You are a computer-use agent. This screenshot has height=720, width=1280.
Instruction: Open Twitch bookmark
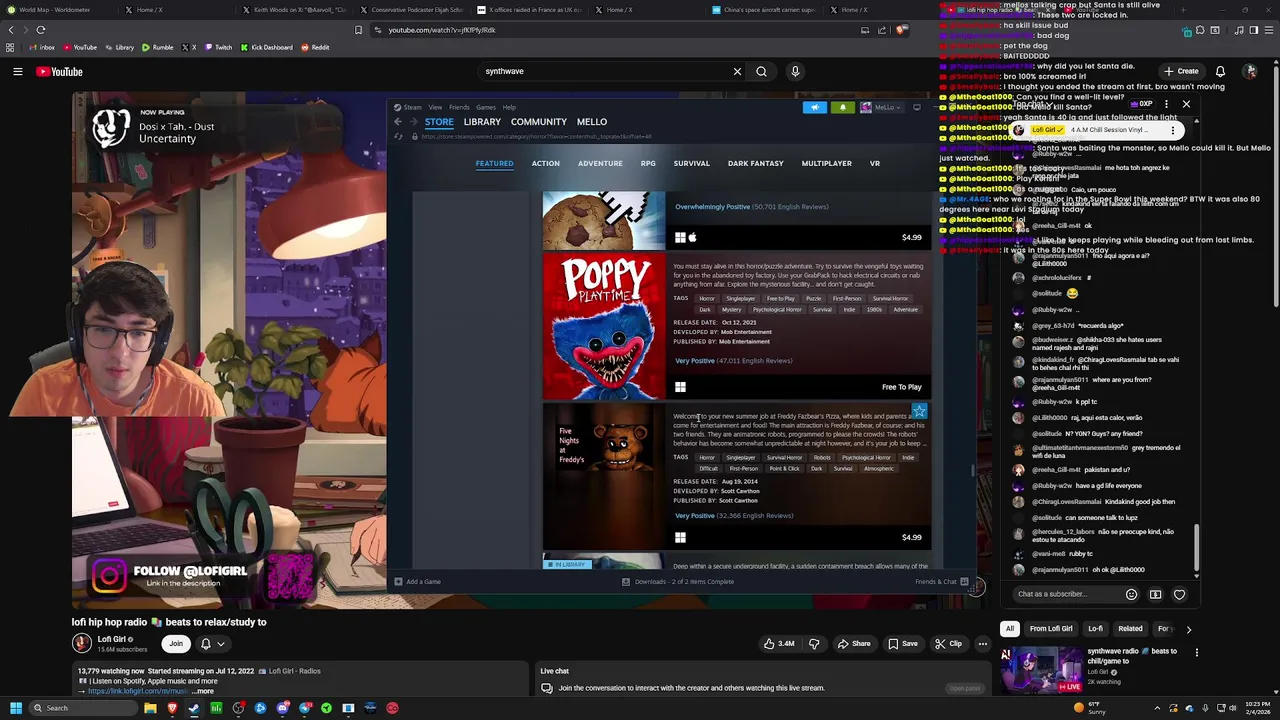(218, 47)
